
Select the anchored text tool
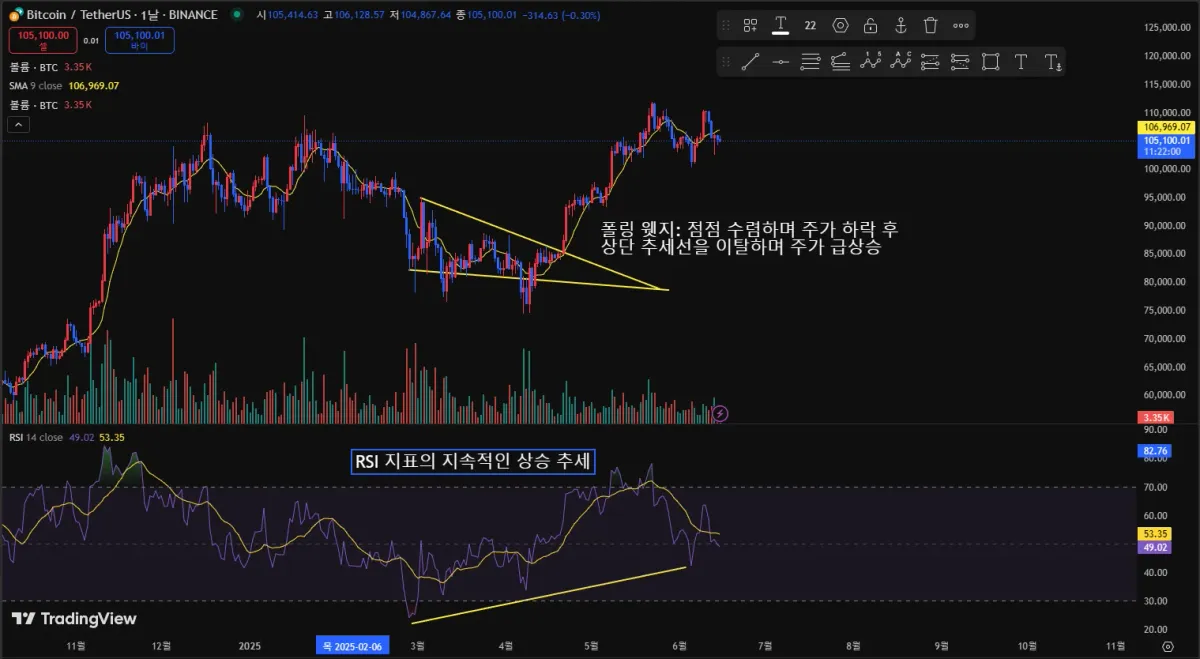(1053, 62)
